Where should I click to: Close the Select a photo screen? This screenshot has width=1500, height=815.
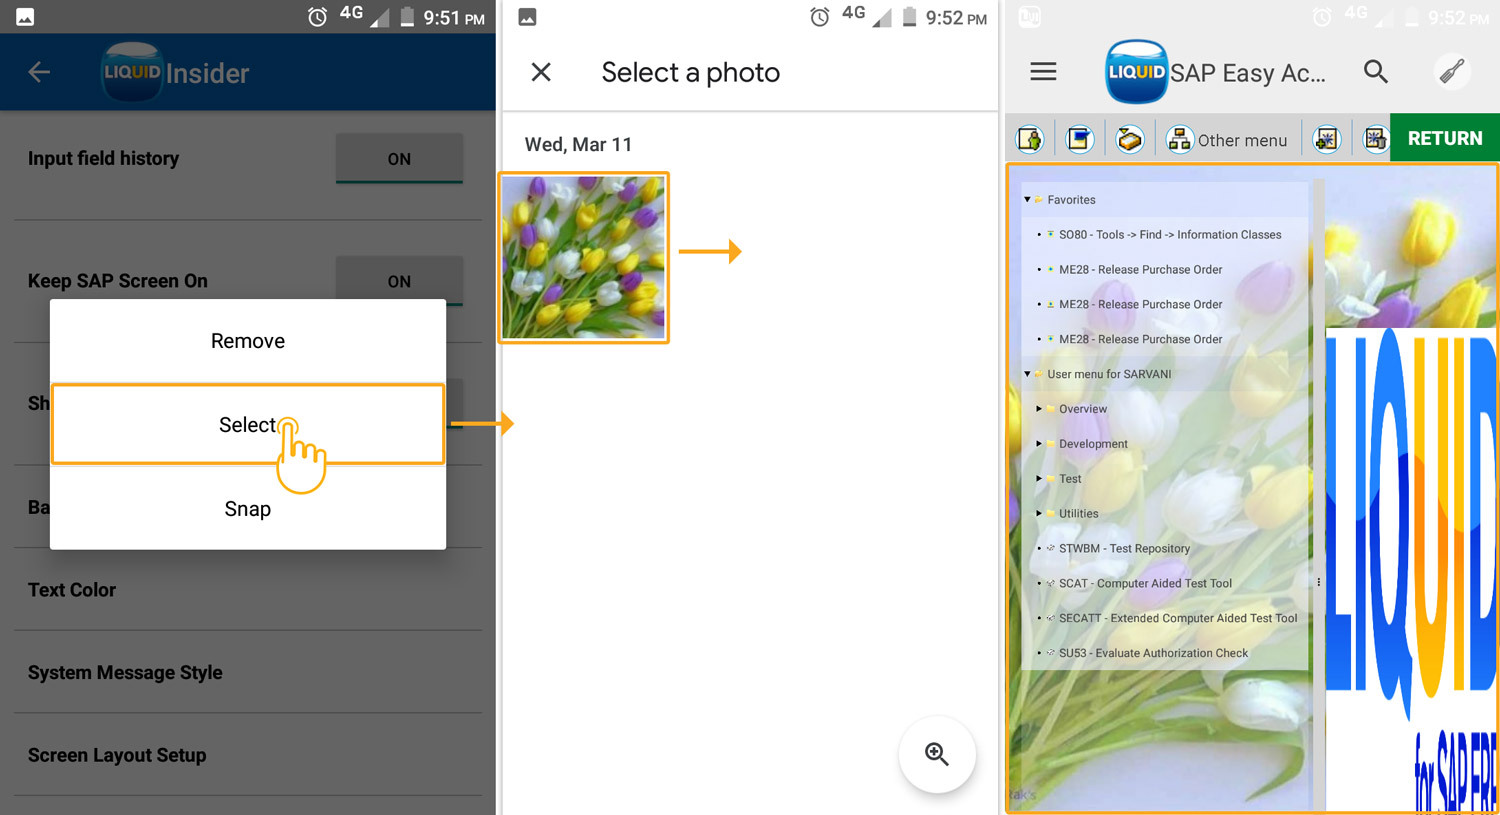click(541, 72)
